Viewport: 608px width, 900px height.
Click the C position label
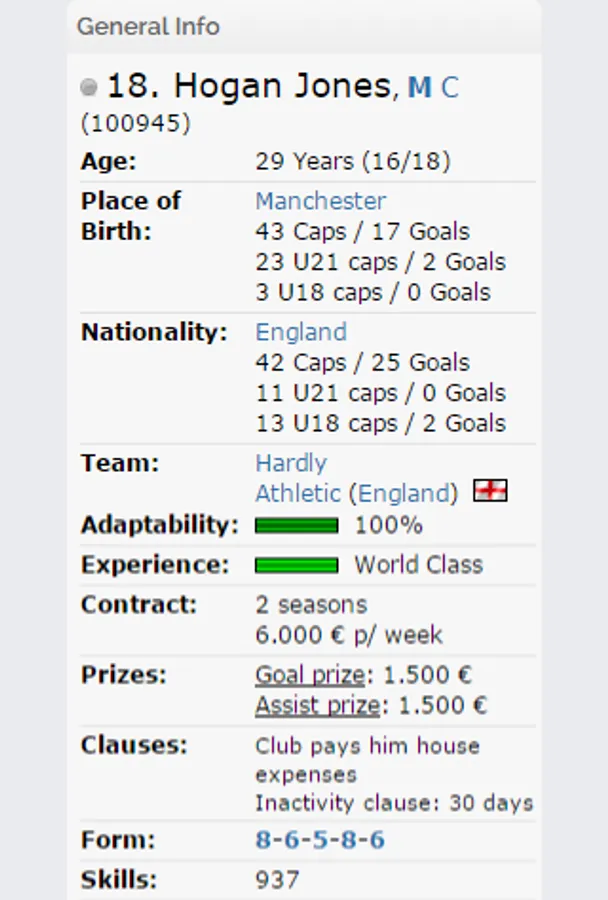(x=450, y=88)
